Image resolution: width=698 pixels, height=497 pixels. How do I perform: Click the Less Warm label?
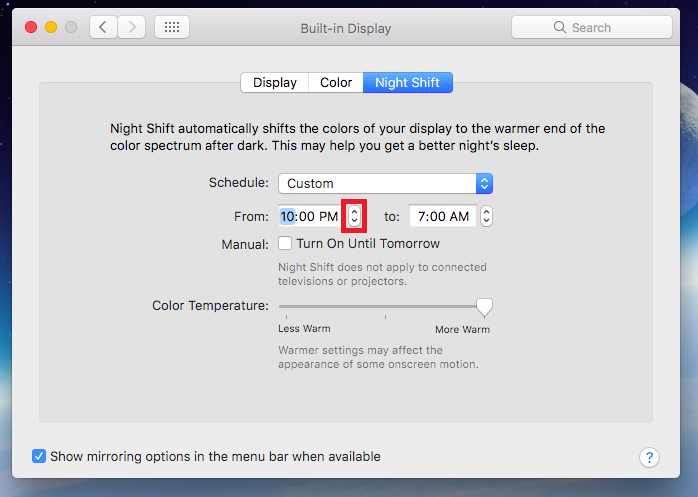pyautogui.click(x=304, y=329)
